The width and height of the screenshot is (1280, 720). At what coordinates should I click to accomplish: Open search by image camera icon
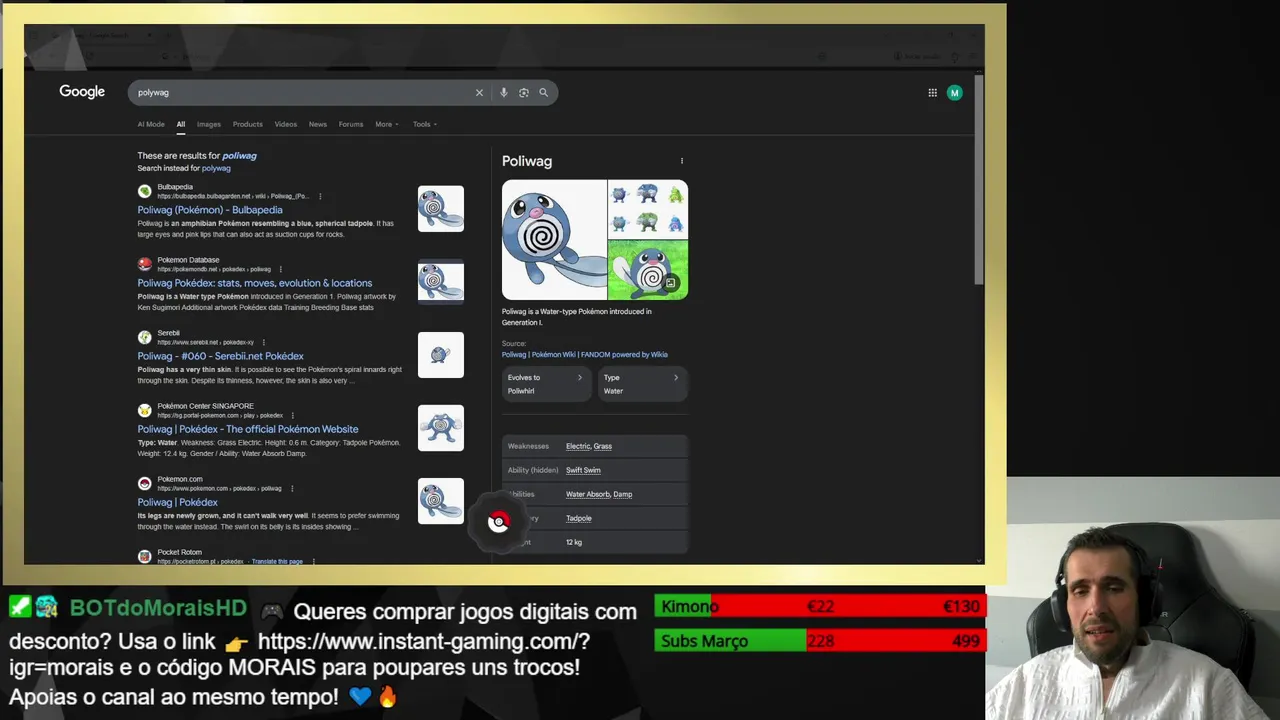tap(524, 93)
